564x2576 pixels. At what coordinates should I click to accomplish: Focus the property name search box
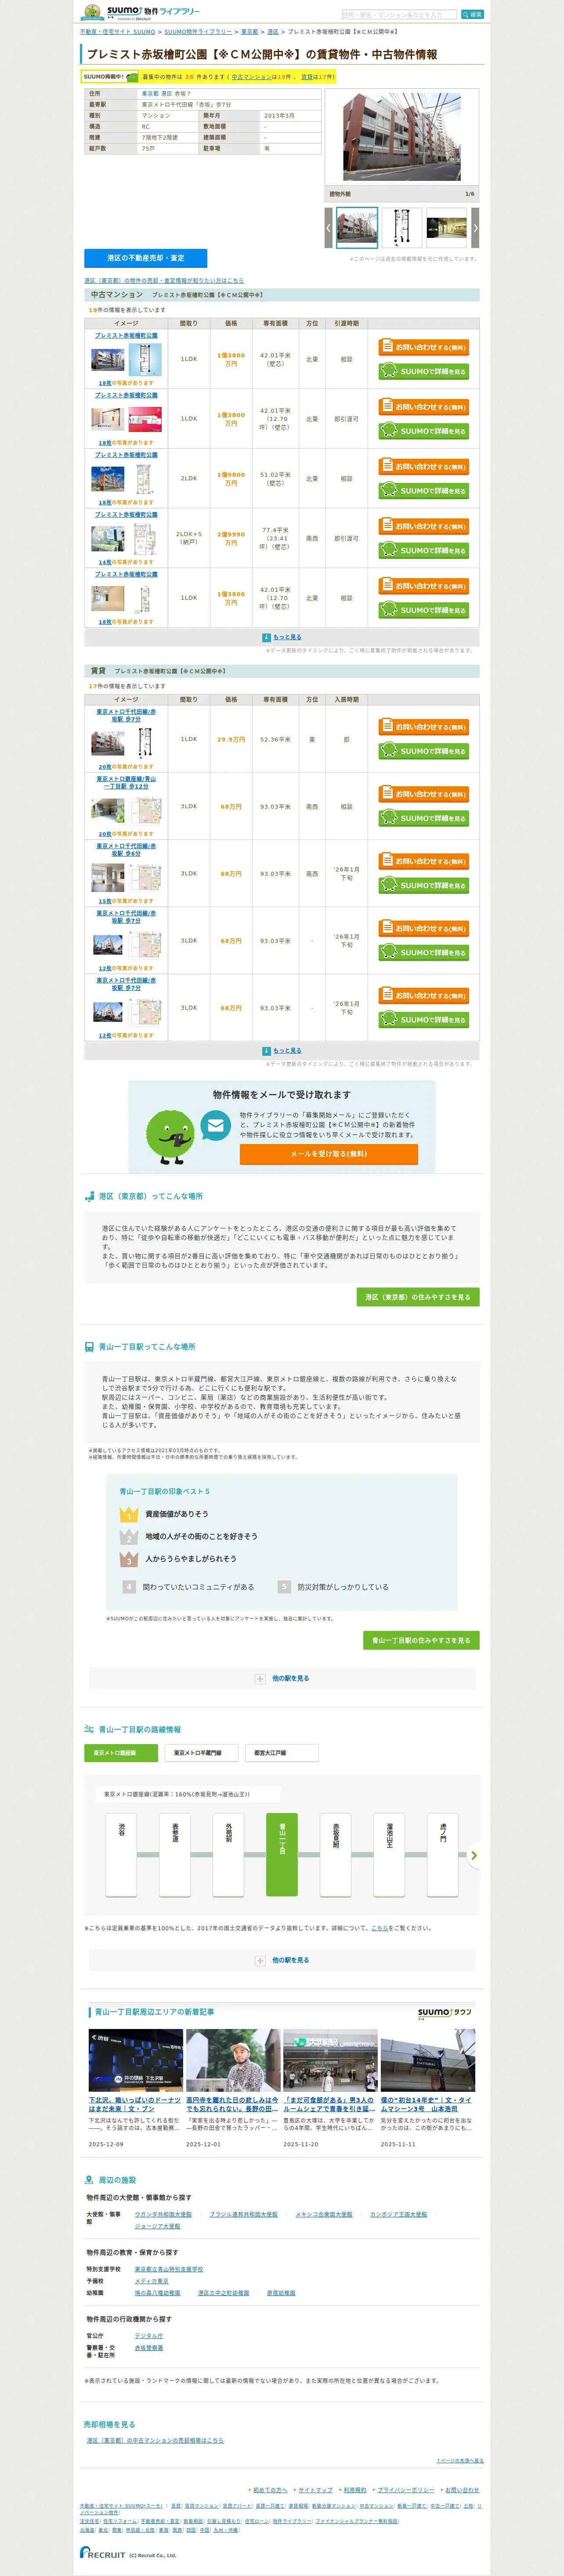(398, 15)
